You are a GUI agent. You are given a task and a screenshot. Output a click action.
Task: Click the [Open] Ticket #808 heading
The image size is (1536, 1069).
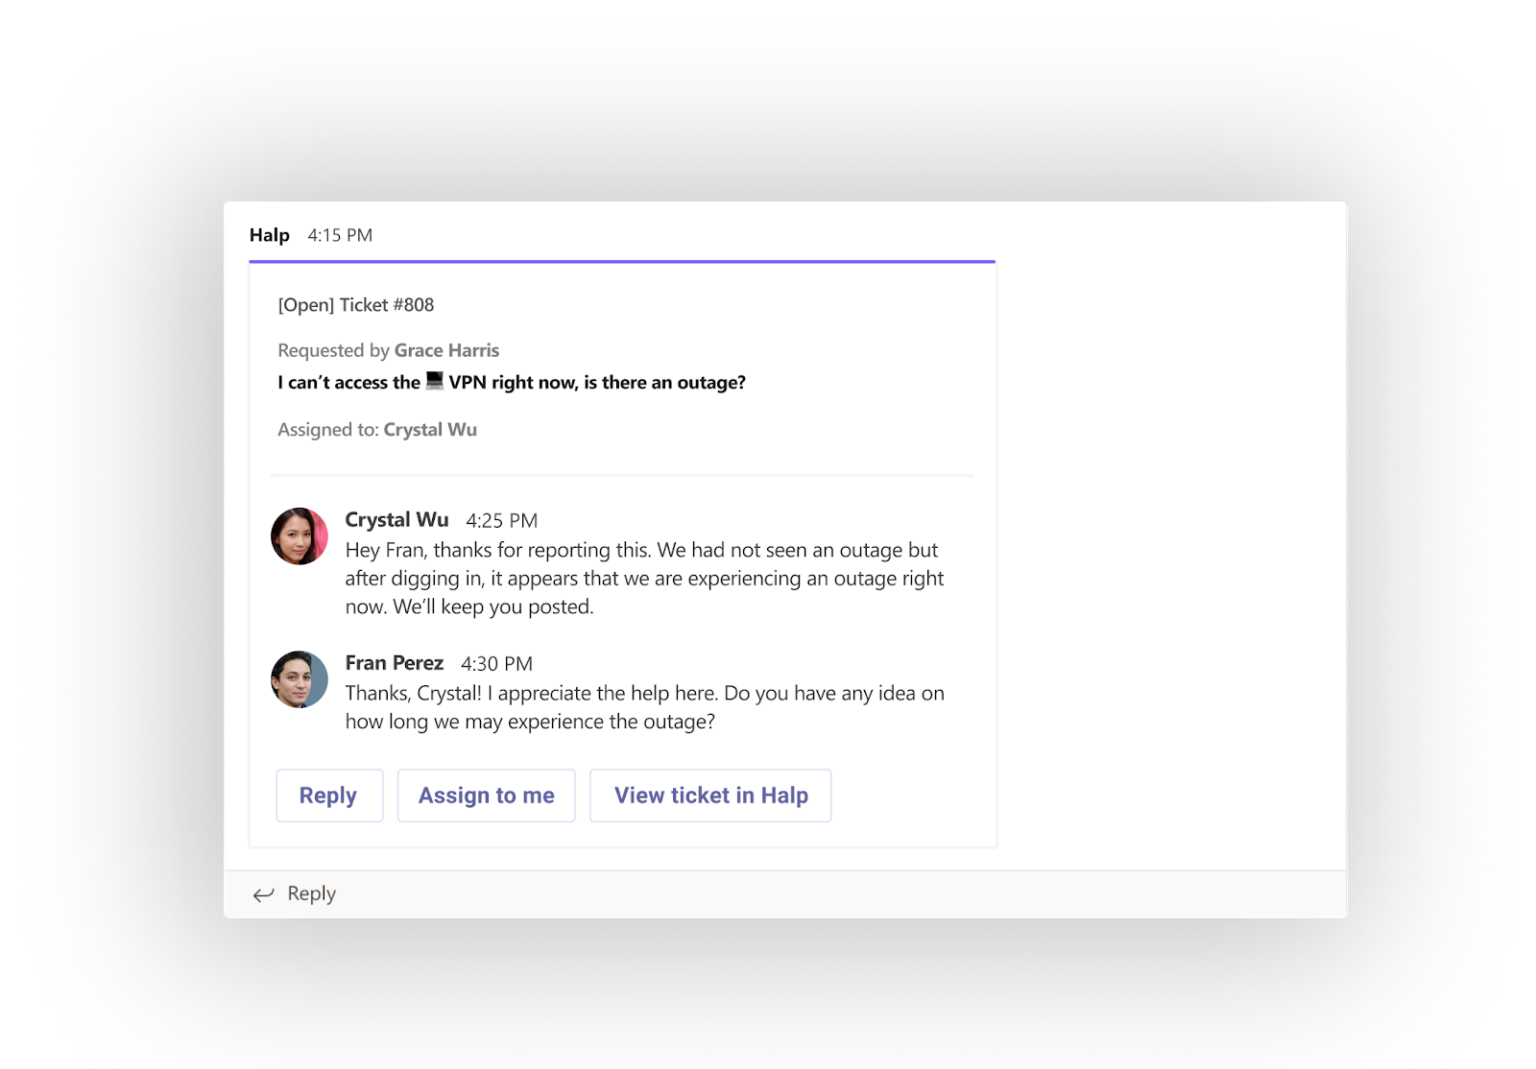point(356,304)
